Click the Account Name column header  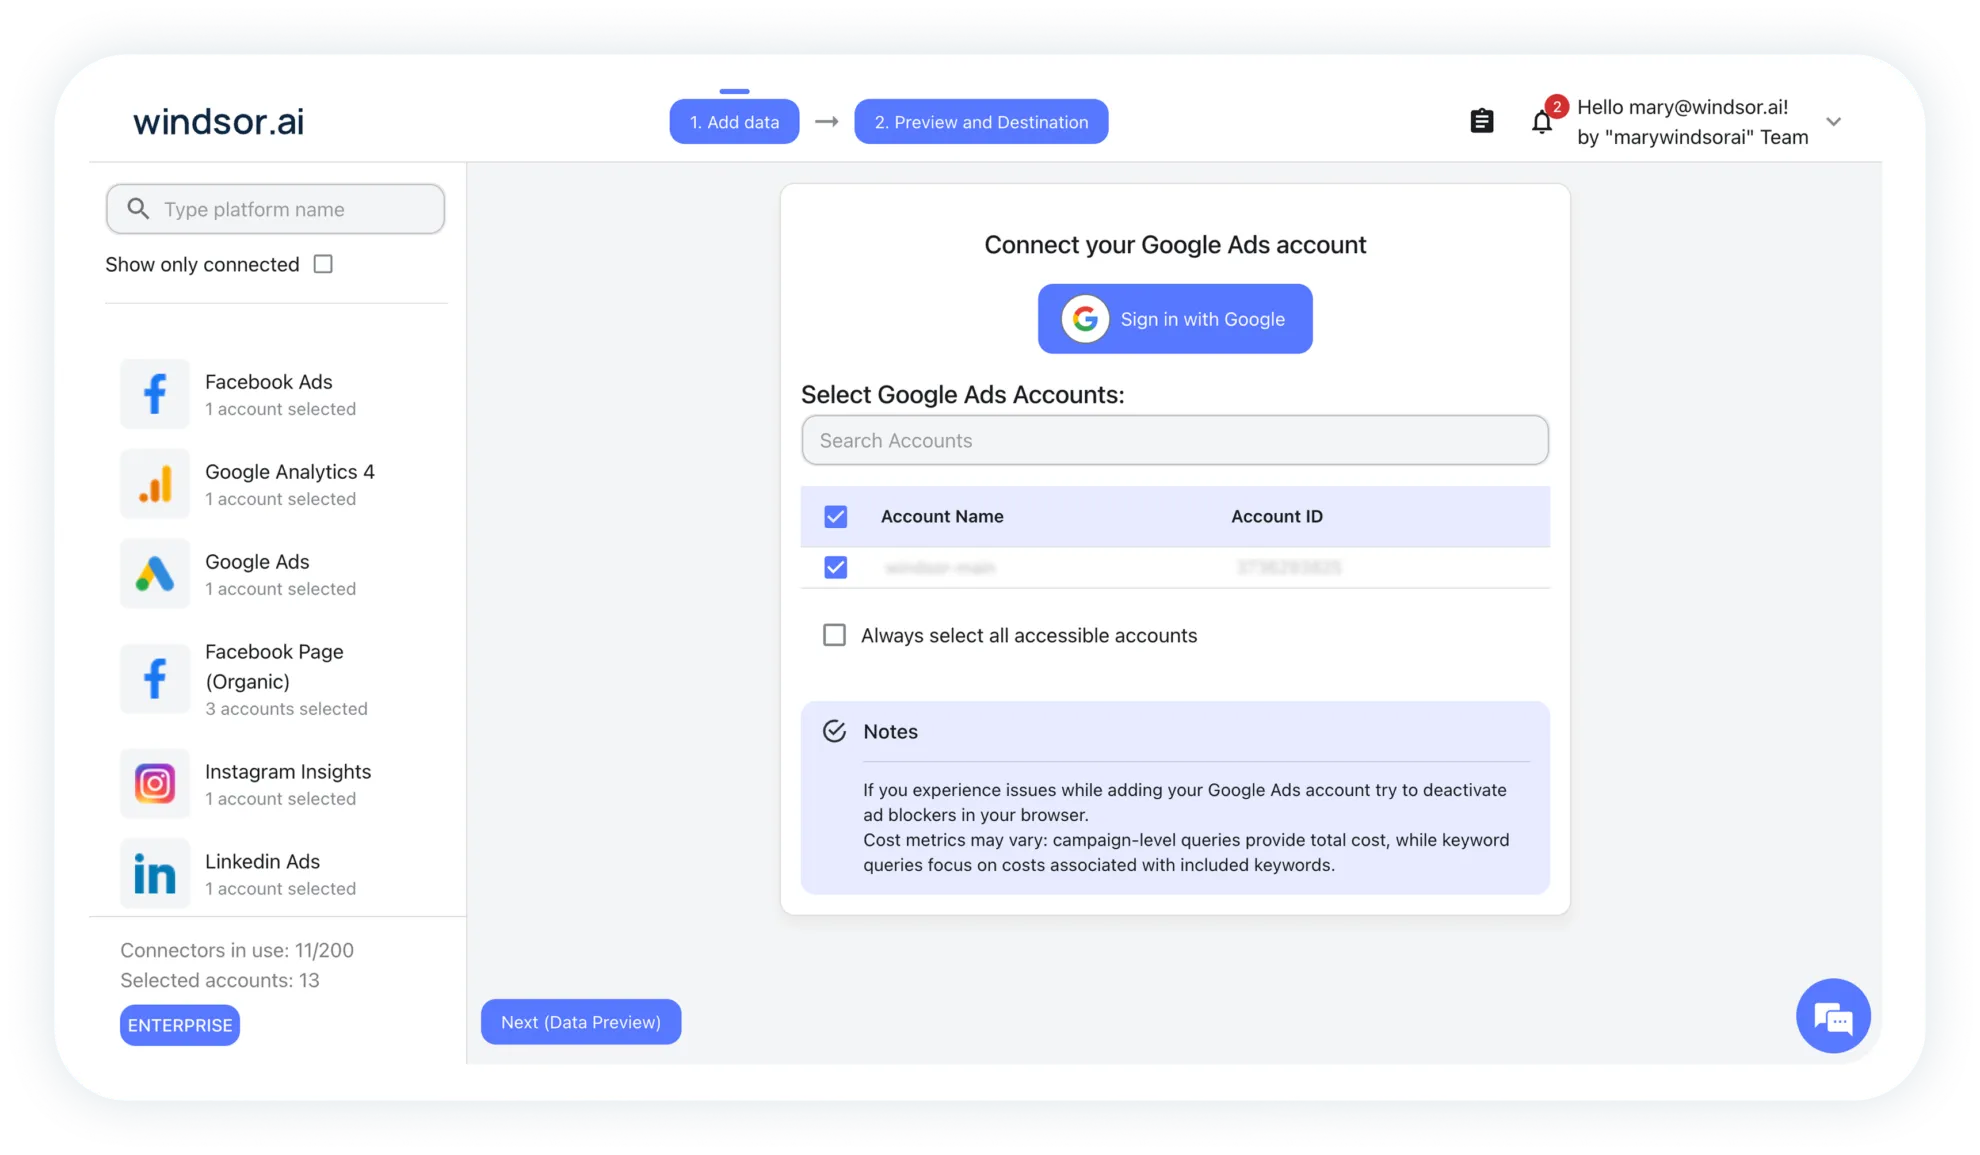(942, 517)
